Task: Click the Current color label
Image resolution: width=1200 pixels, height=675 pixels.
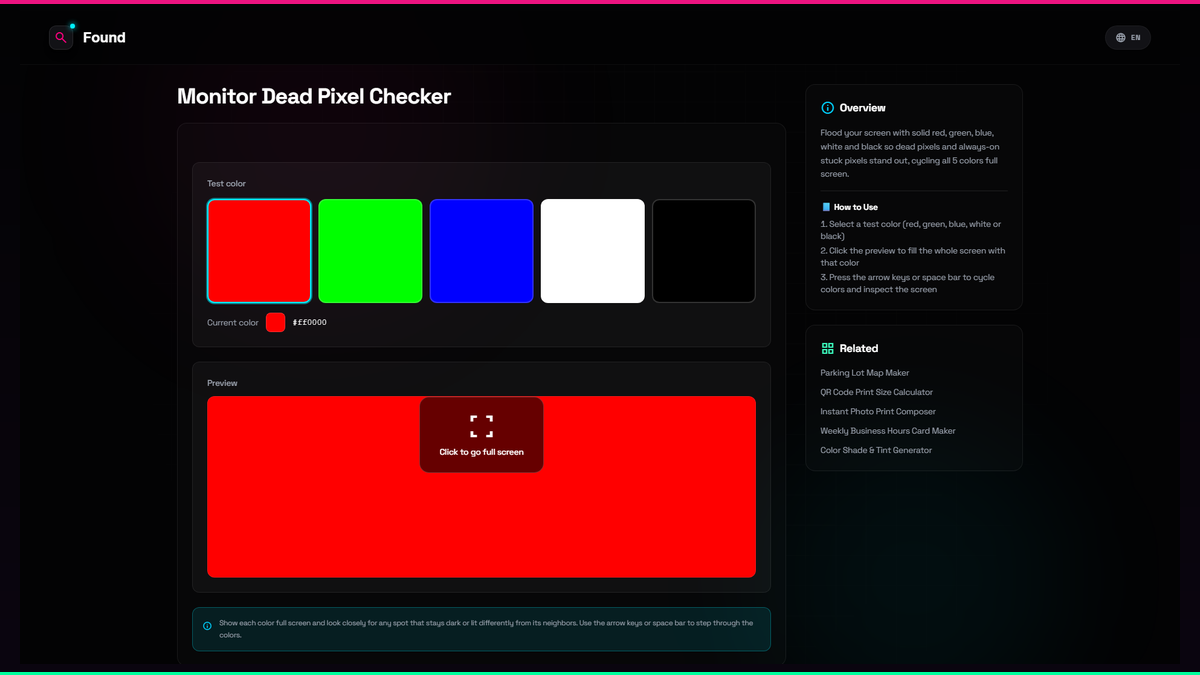Action: click(233, 323)
